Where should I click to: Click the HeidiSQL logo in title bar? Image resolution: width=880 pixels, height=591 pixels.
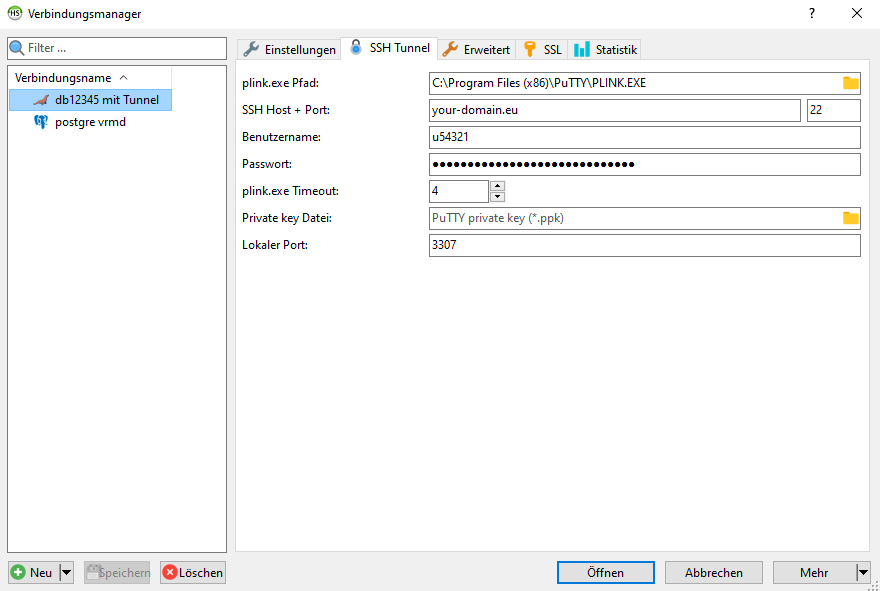[x=15, y=13]
